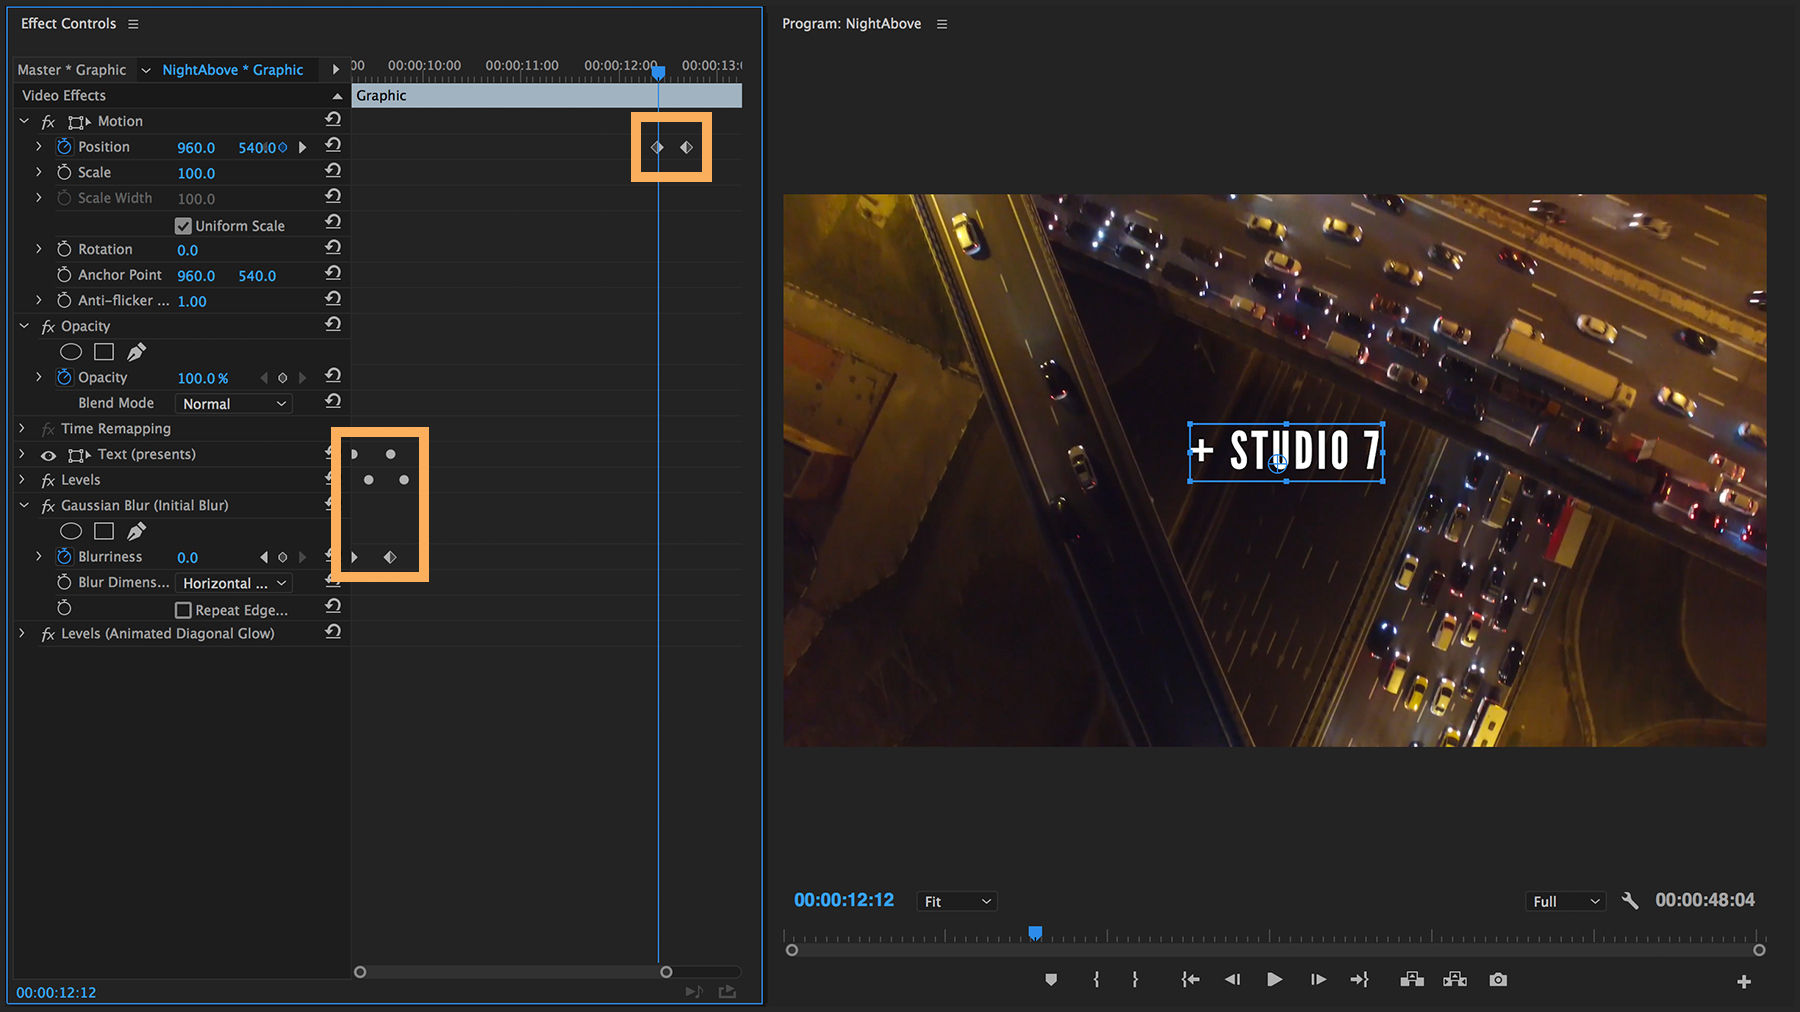This screenshot has height=1012, width=1800.
Task: Change Blur Dimensions from Horizontal
Action: click(x=232, y=582)
